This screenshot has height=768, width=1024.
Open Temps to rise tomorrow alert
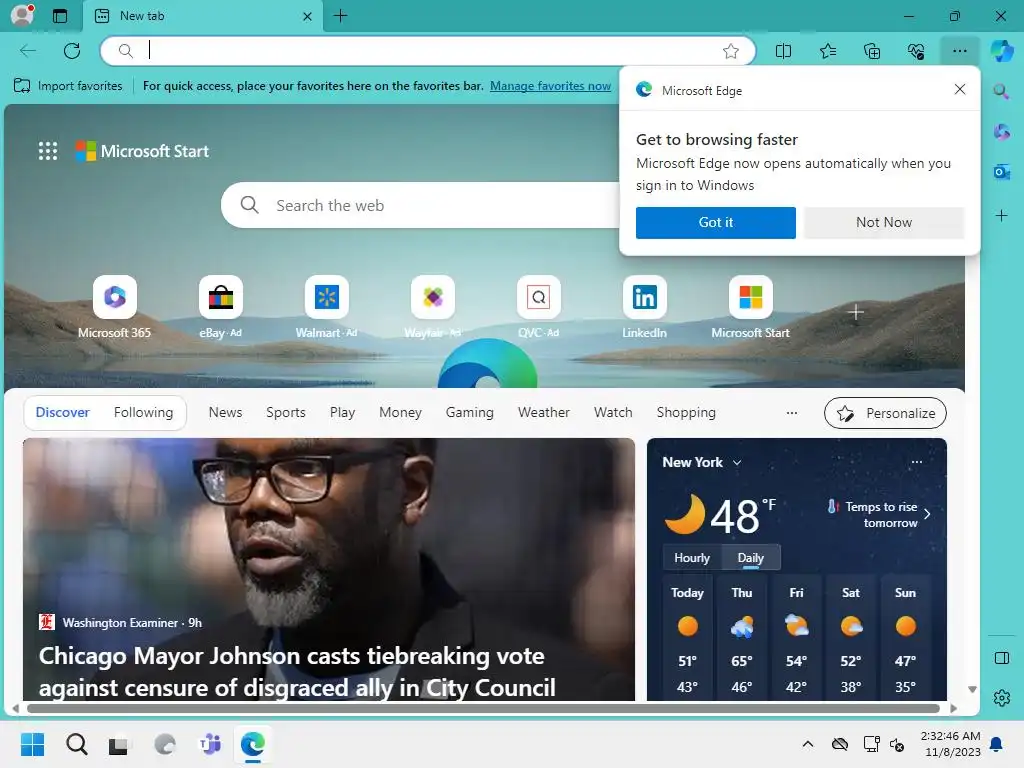pos(879,515)
